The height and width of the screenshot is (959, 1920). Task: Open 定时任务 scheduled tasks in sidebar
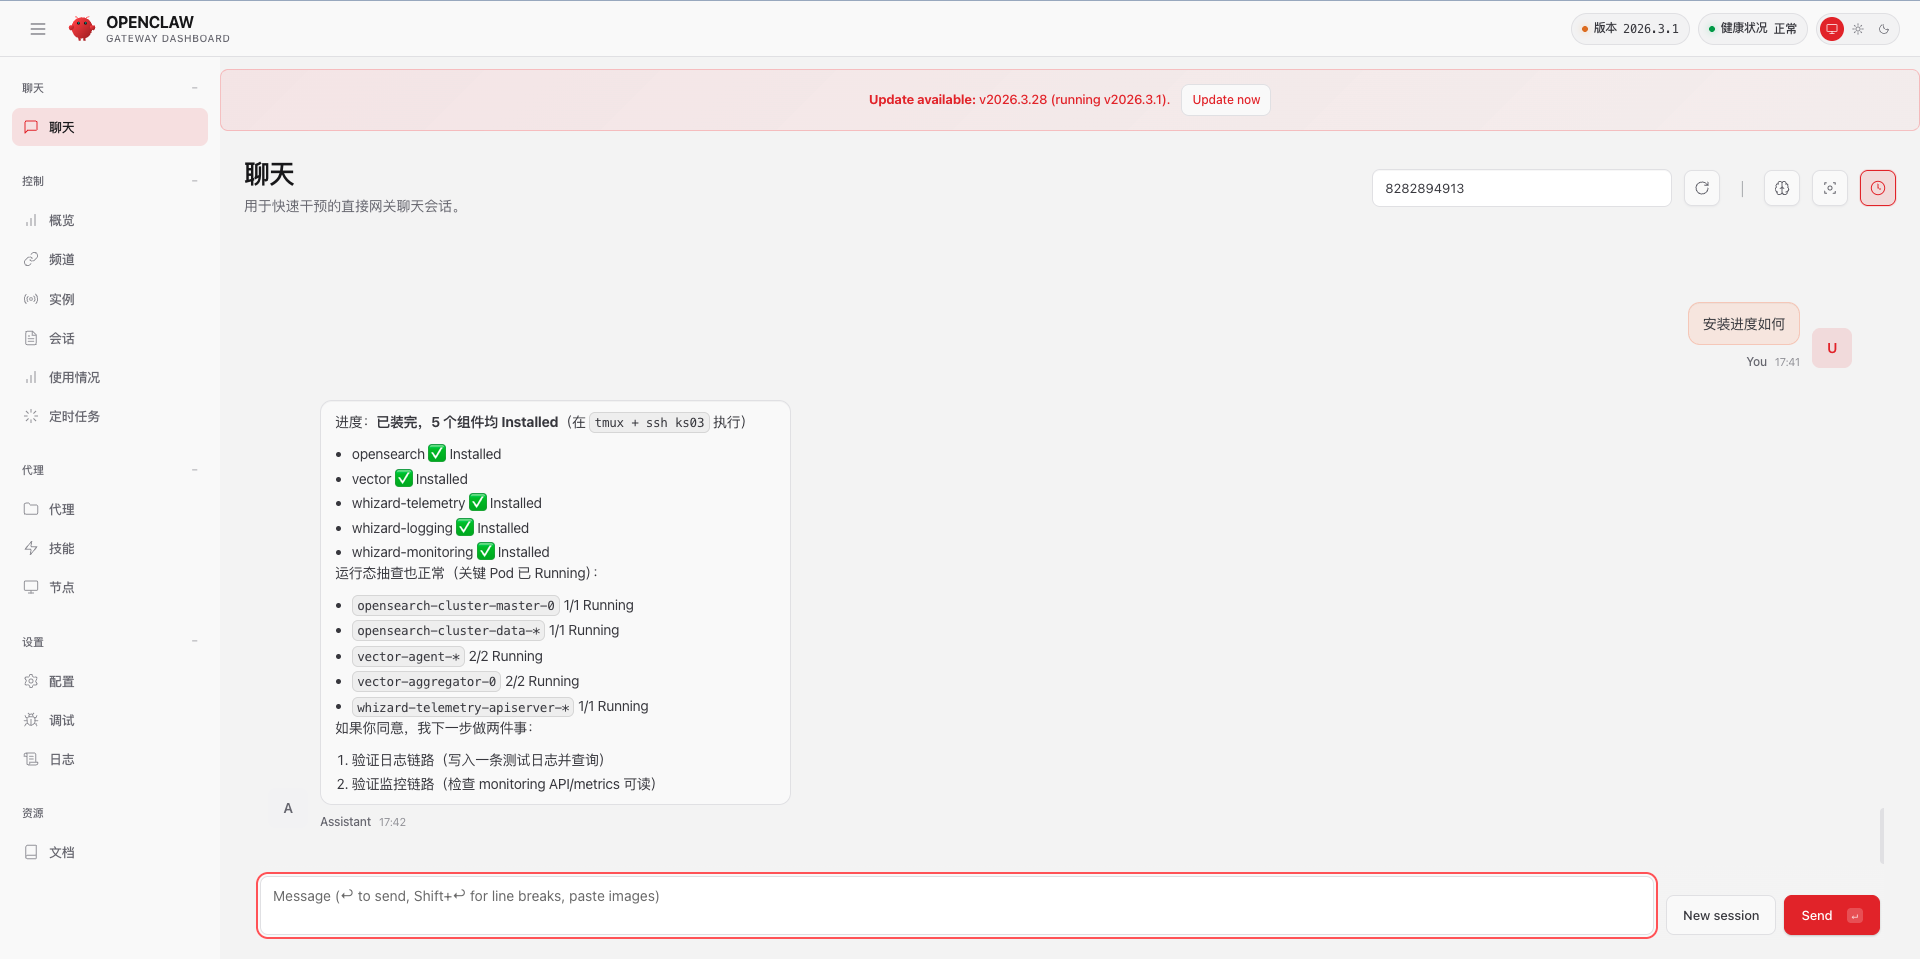(74, 416)
